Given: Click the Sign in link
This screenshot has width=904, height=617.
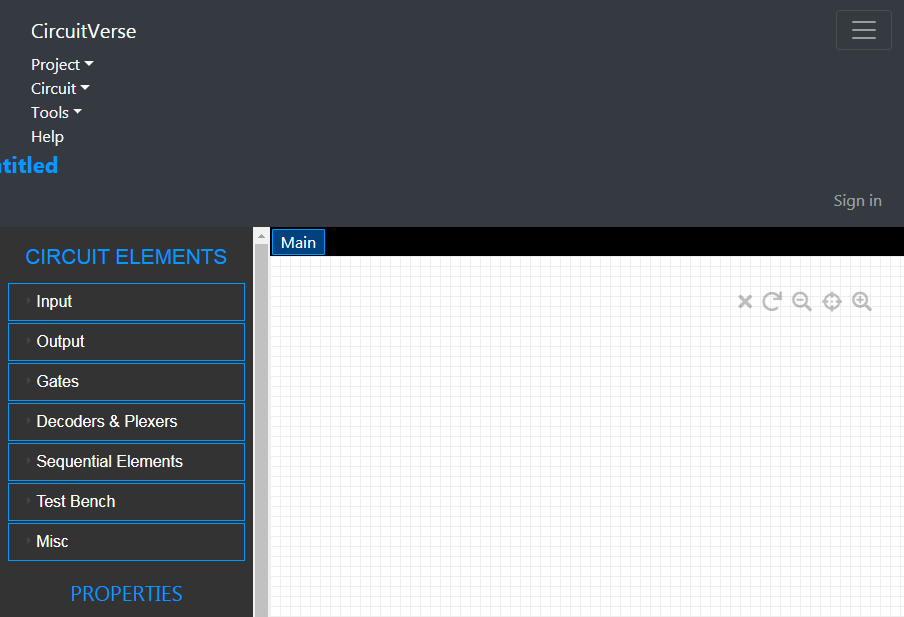Looking at the screenshot, I should pos(857,200).
